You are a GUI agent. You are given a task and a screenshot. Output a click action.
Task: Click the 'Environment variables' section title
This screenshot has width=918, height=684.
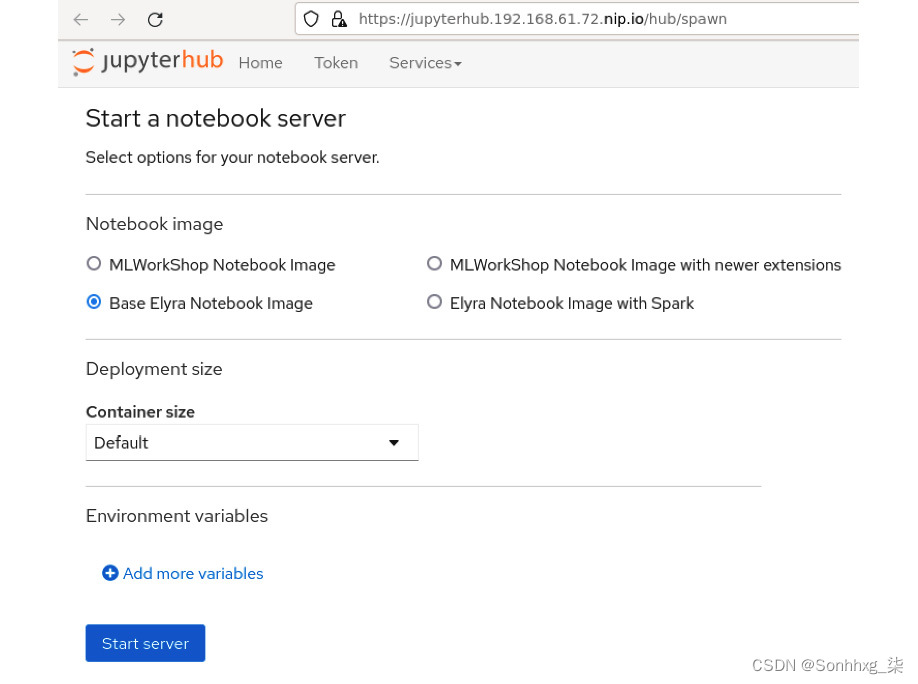pos(177,516)
